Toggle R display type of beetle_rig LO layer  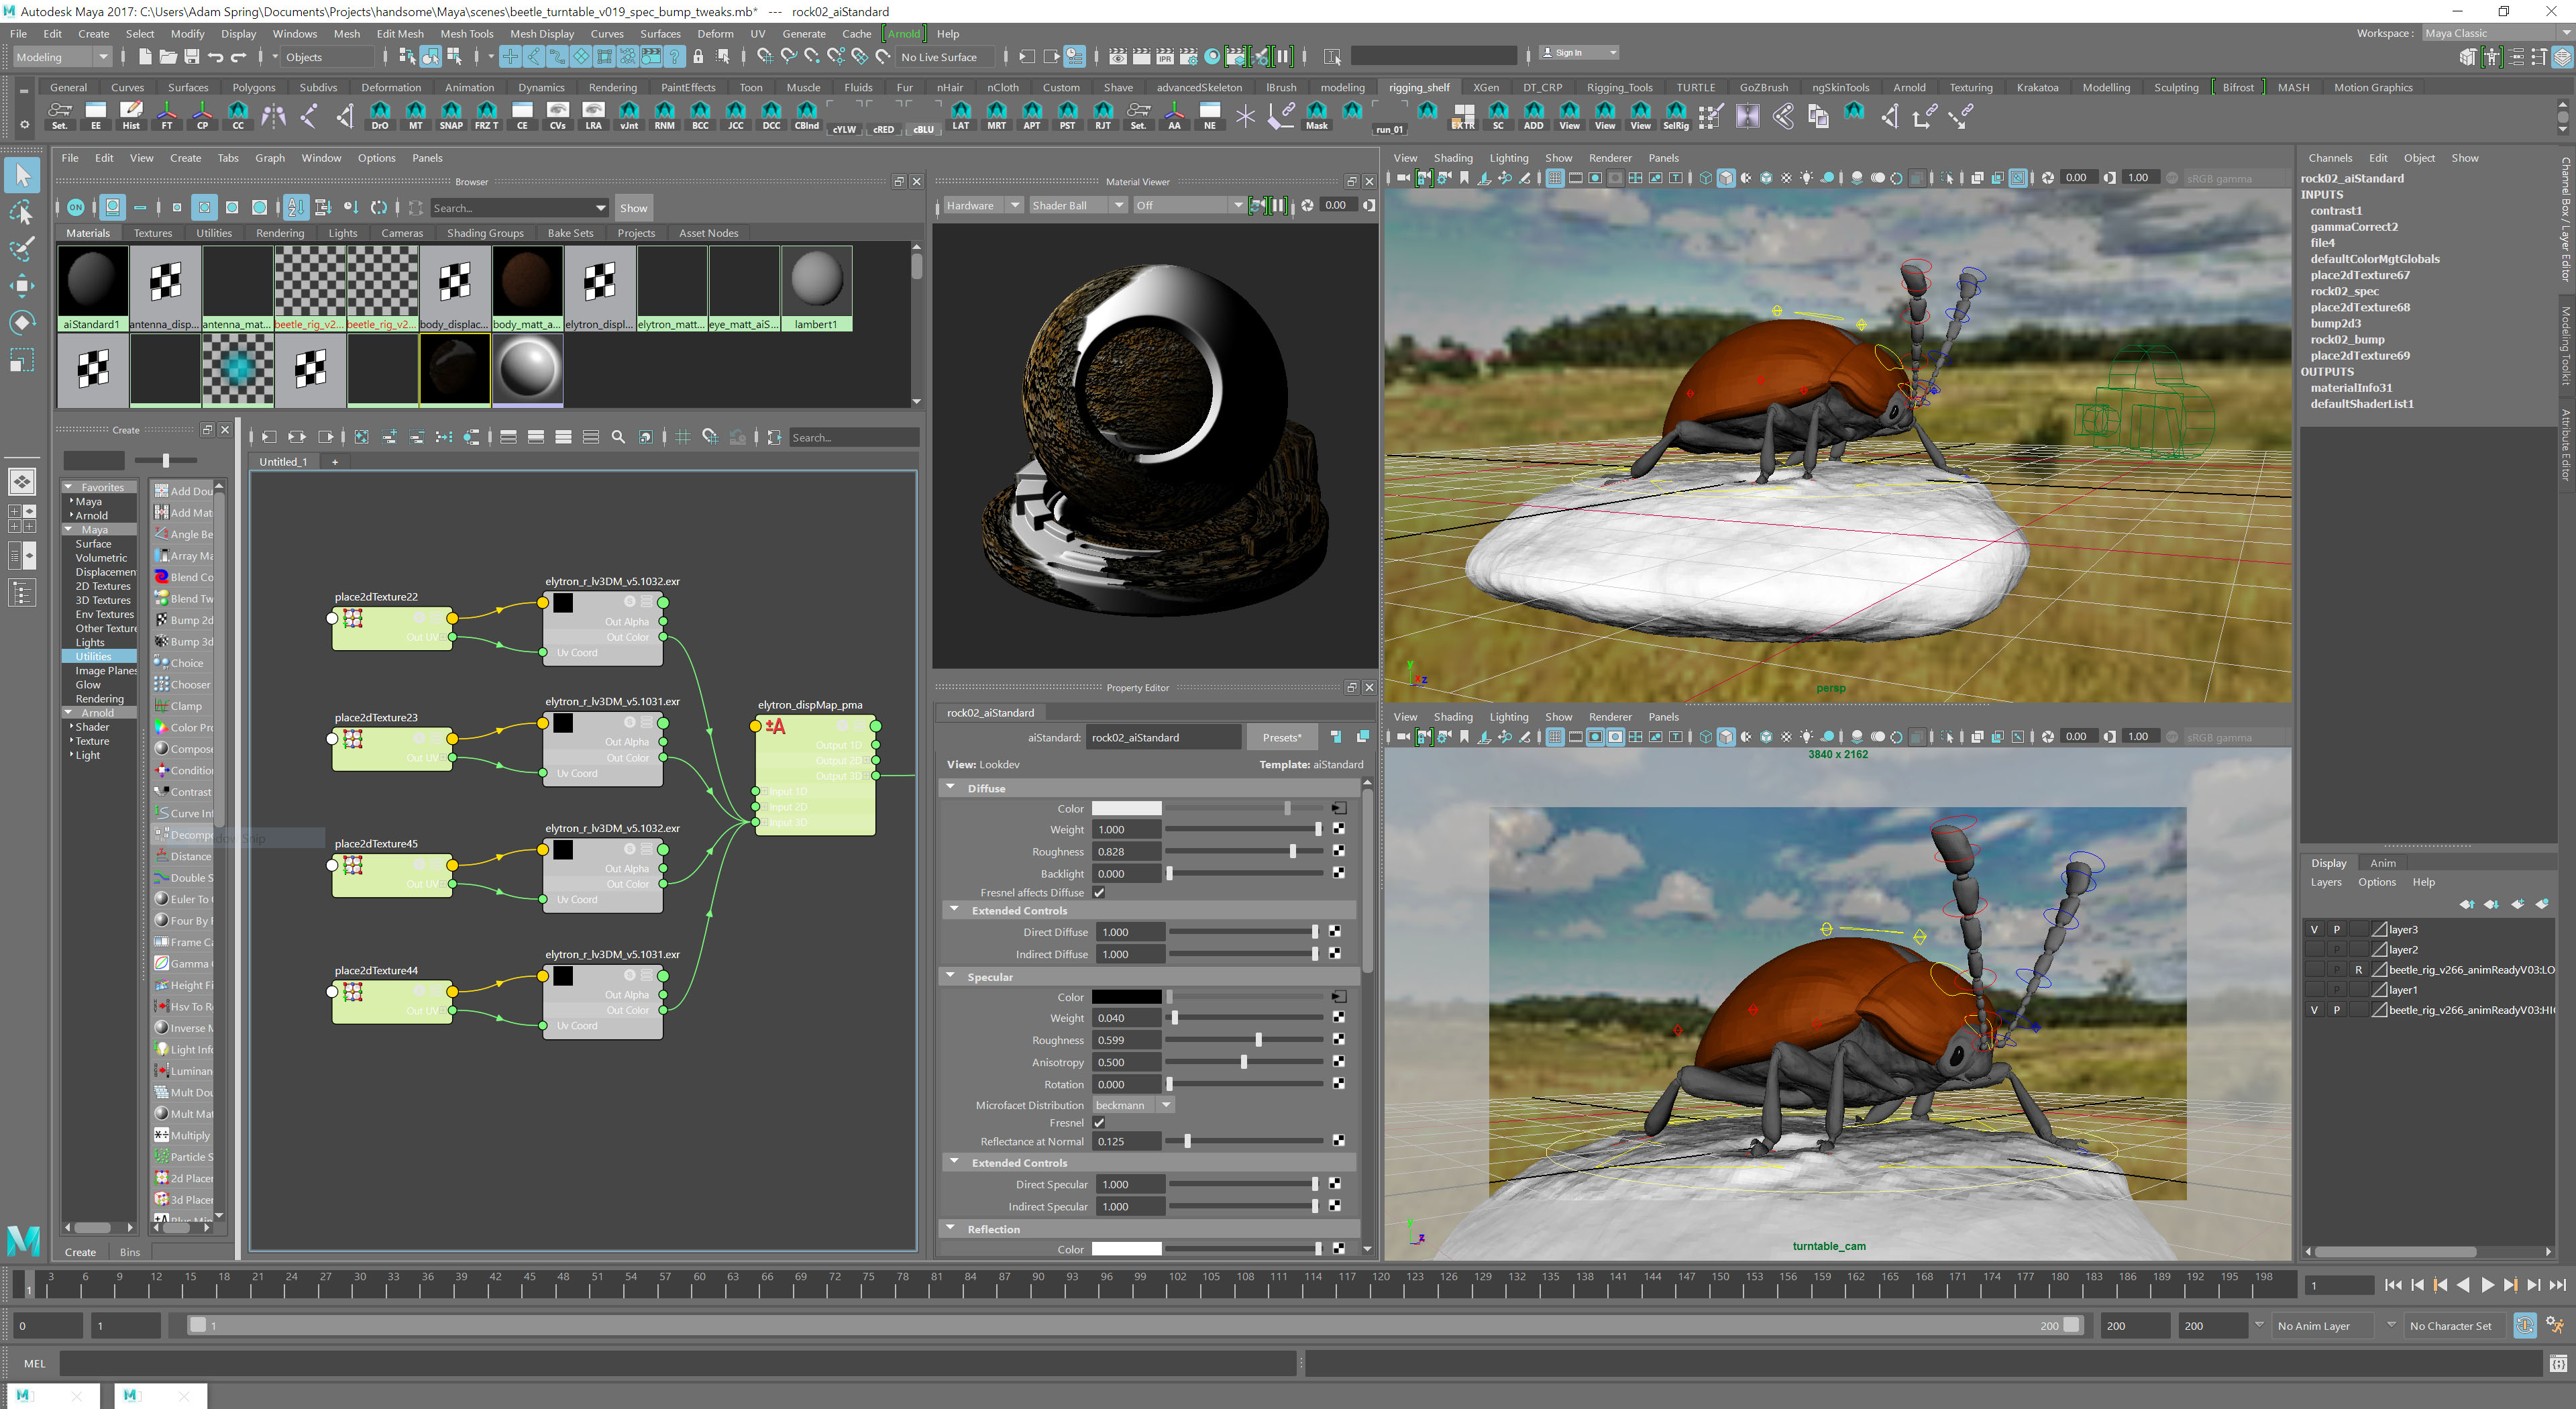(2359, 969)
